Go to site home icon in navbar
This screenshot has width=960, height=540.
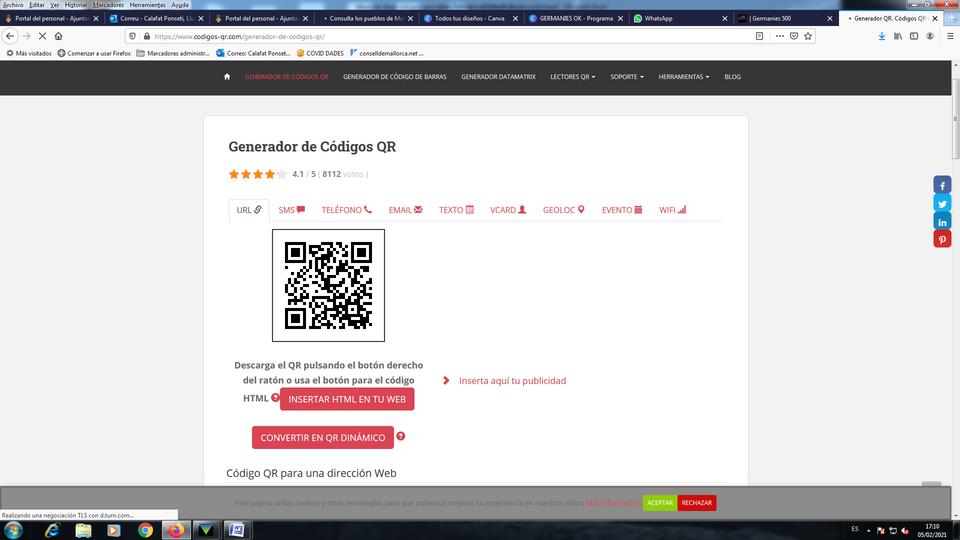[227, 77]
